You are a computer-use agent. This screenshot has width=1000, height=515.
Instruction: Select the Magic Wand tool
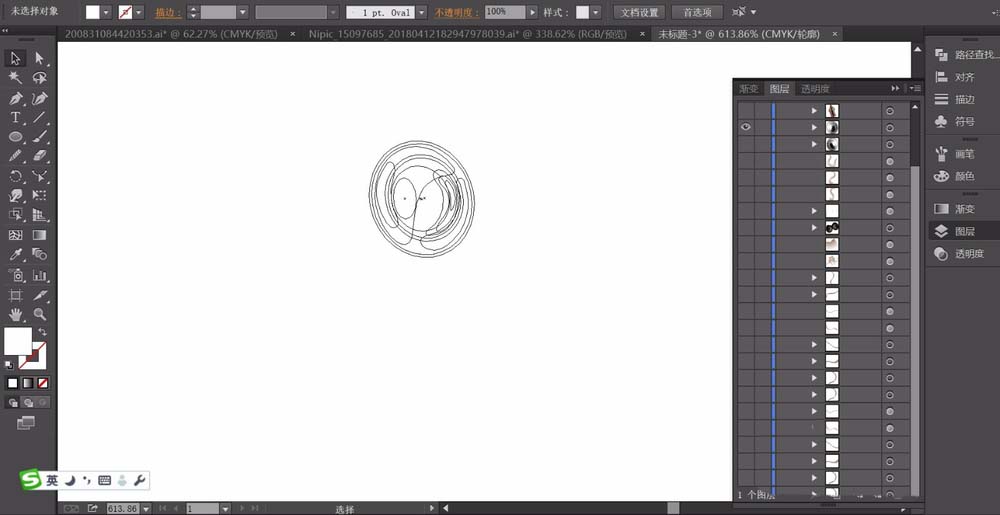[x=15, y=78]
